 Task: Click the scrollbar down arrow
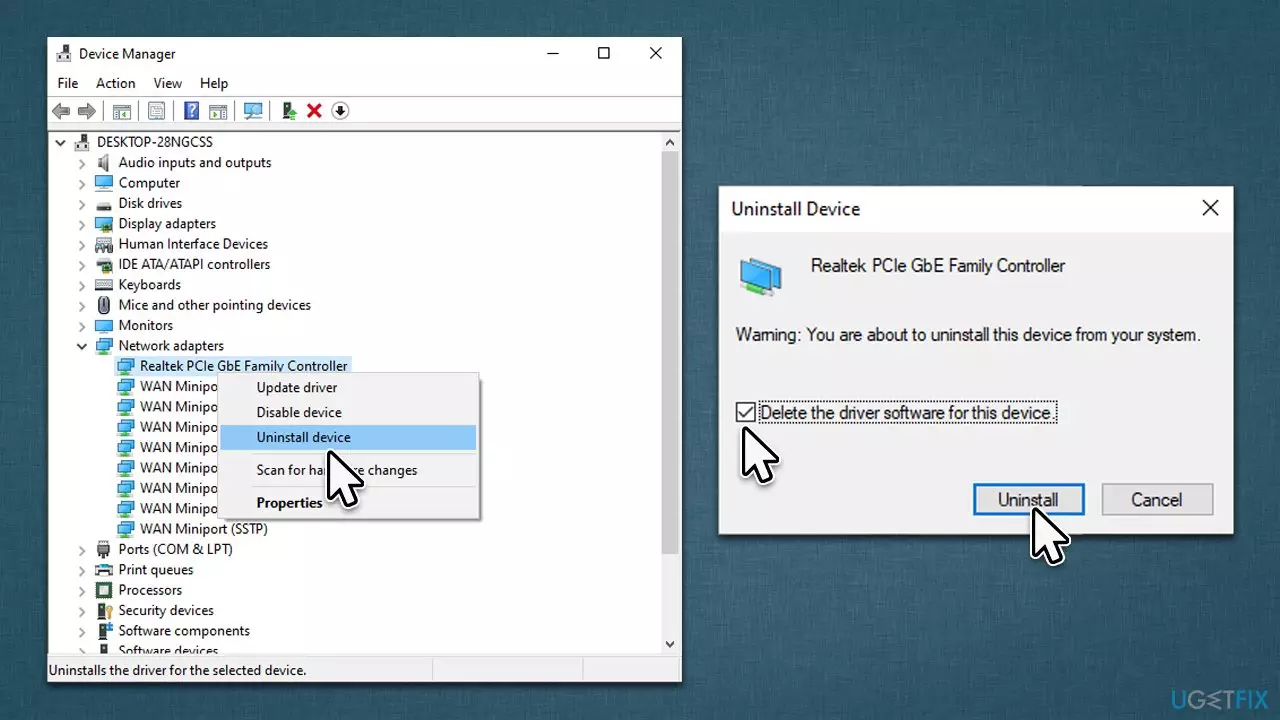click(671, 645)
